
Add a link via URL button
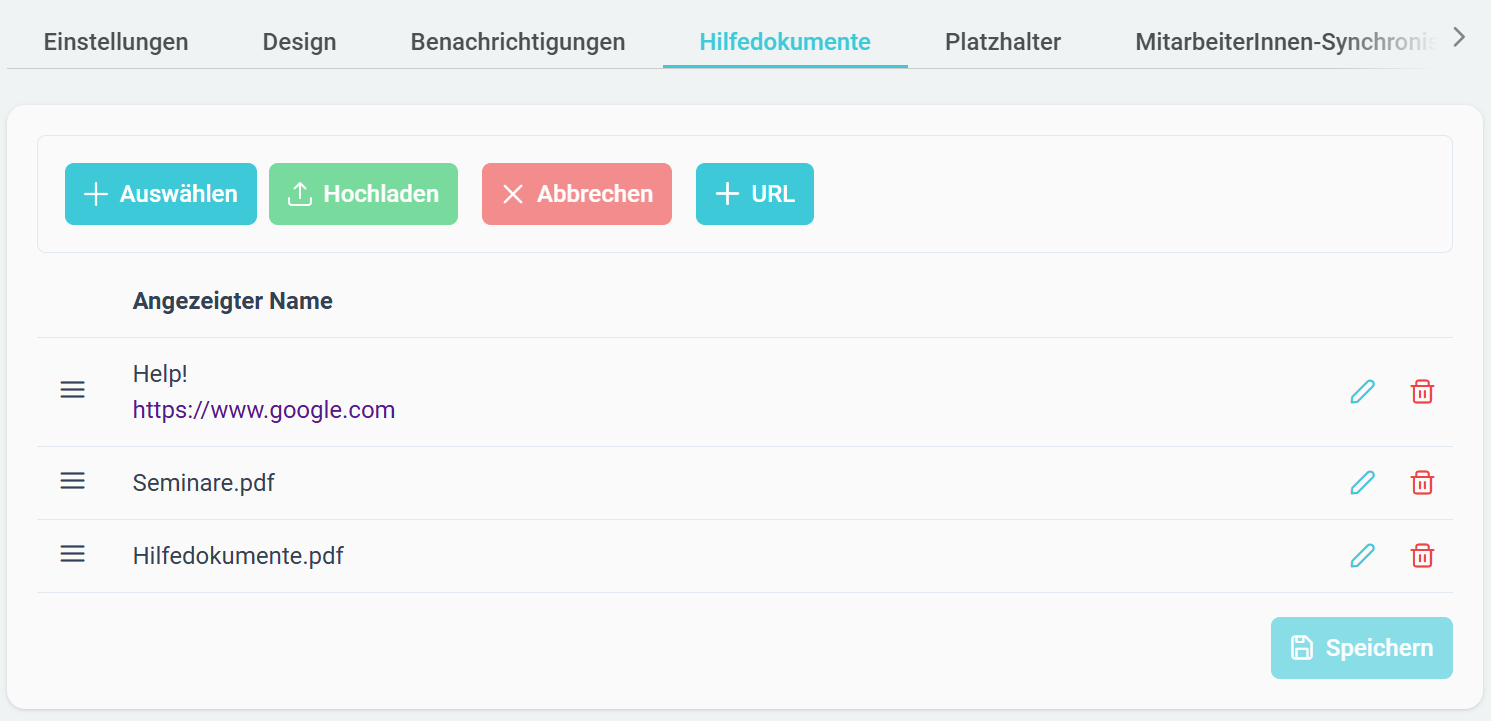tap(755, 194)
